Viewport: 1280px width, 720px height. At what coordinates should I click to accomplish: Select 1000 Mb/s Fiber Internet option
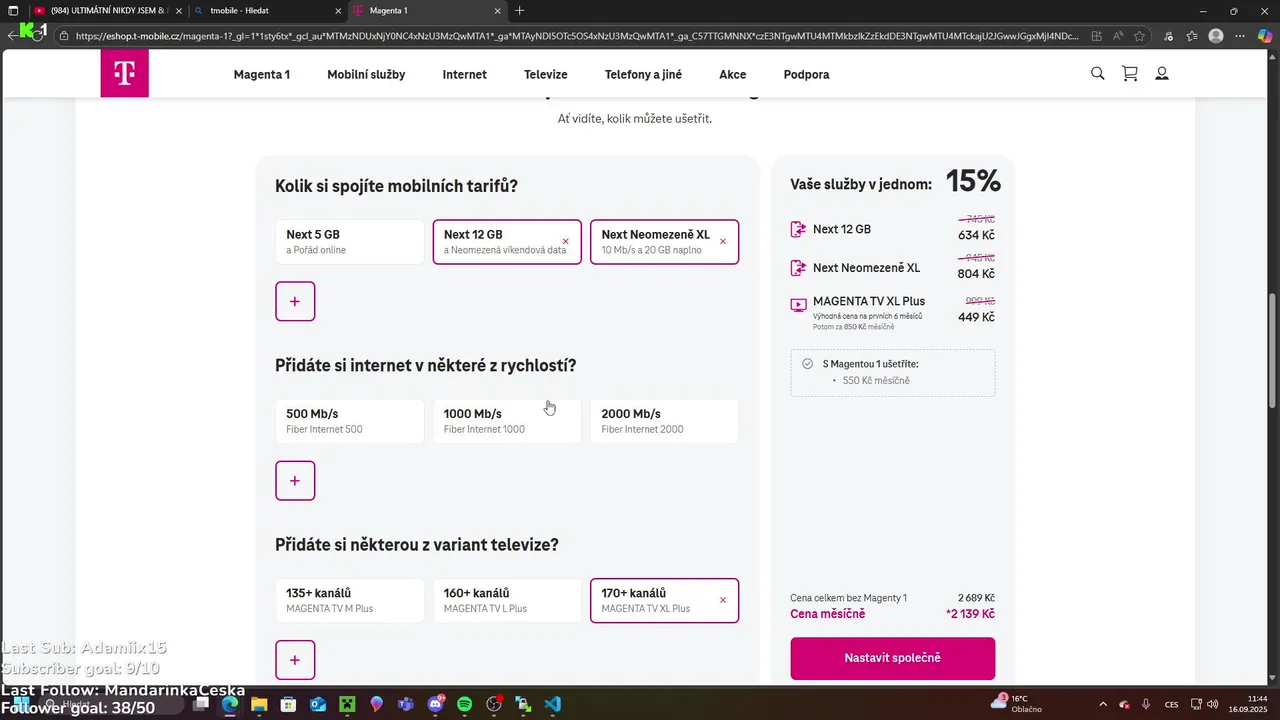click(507, 421)
